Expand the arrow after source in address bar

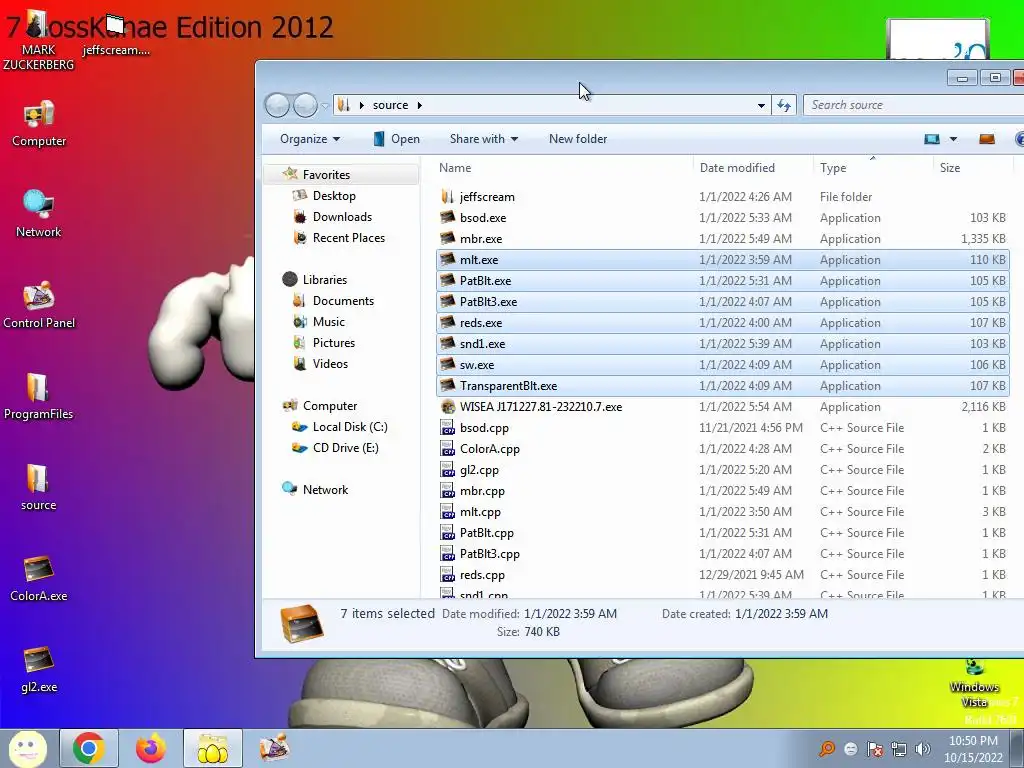419,105
